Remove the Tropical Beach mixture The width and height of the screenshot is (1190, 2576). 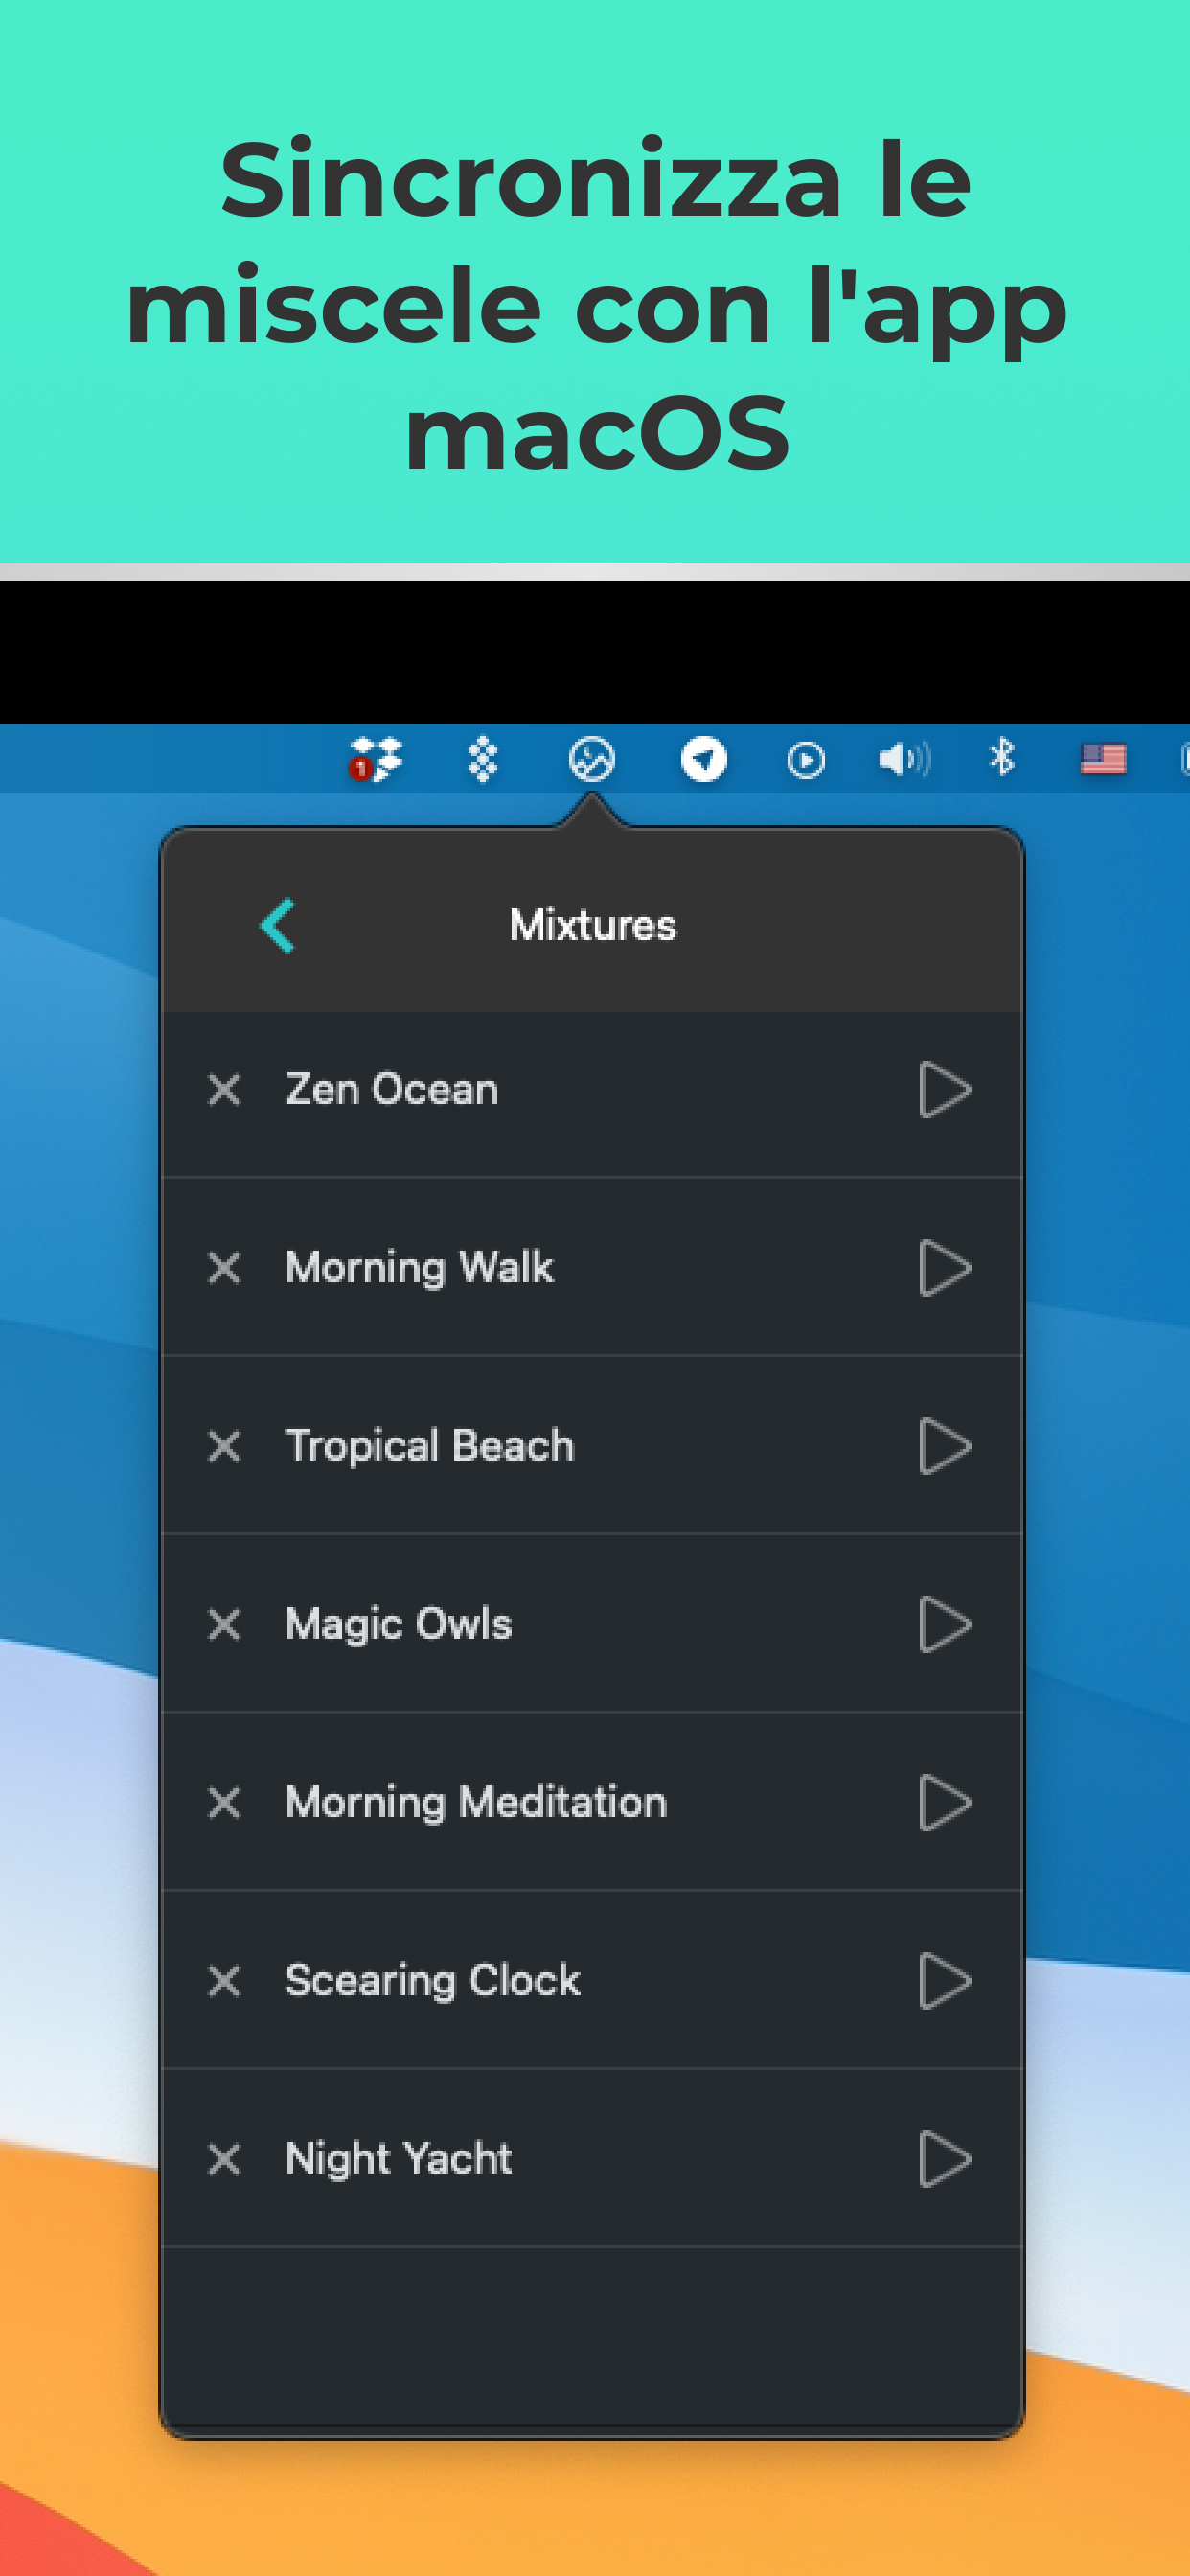tap(224, 1446)
